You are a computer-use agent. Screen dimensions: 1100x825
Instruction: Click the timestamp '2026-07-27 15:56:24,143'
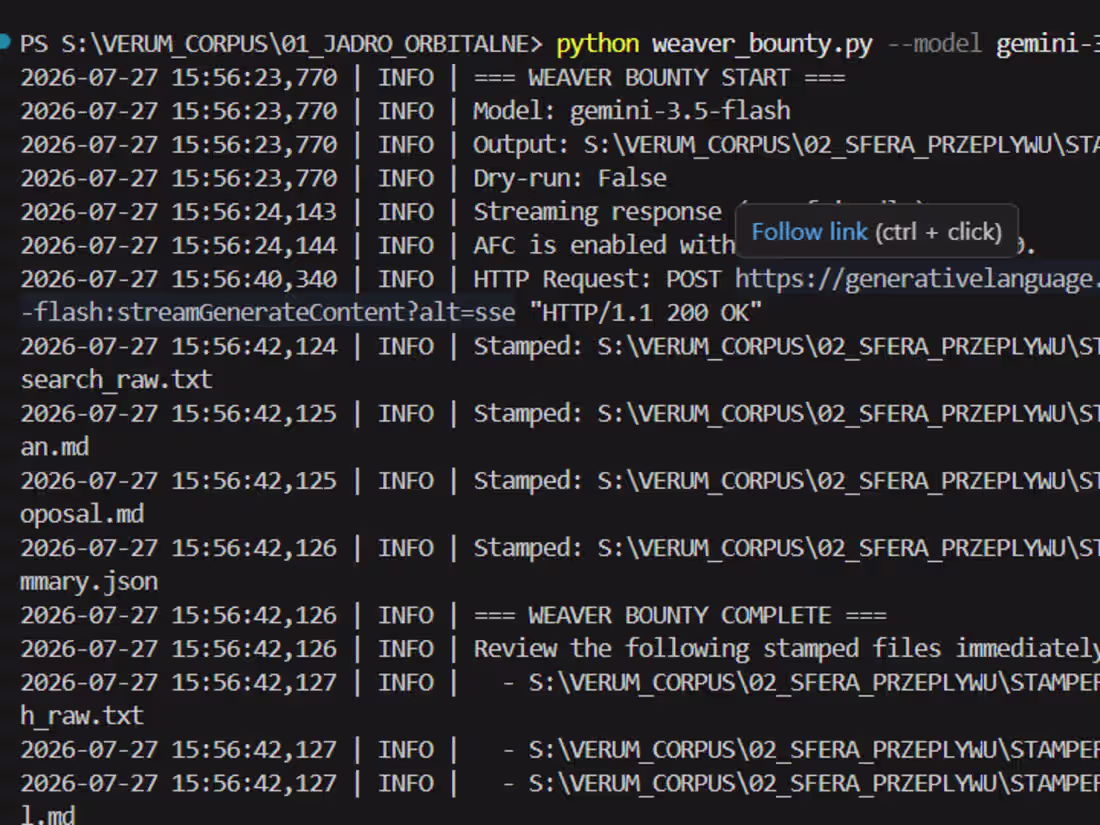click(x=179, y=212)
